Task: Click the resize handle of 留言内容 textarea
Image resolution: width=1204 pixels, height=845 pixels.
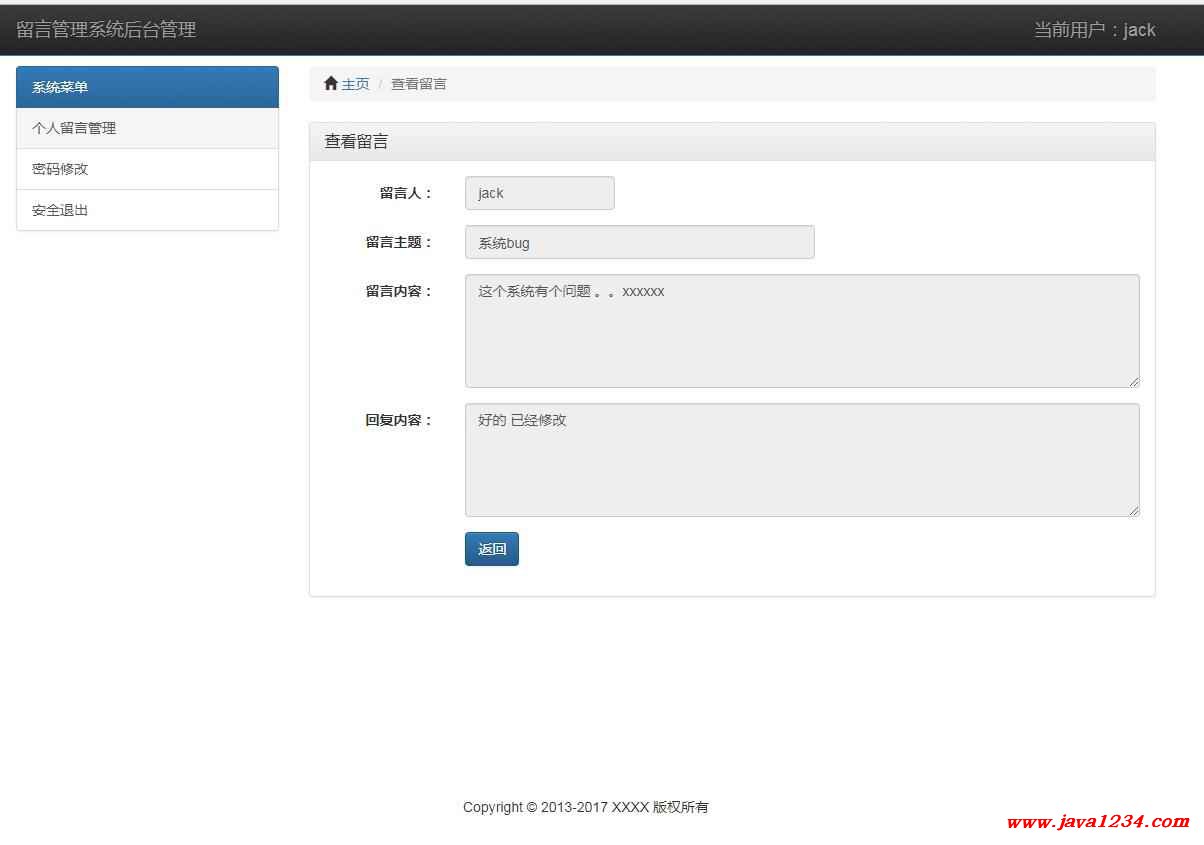Action: (1134, 382)
